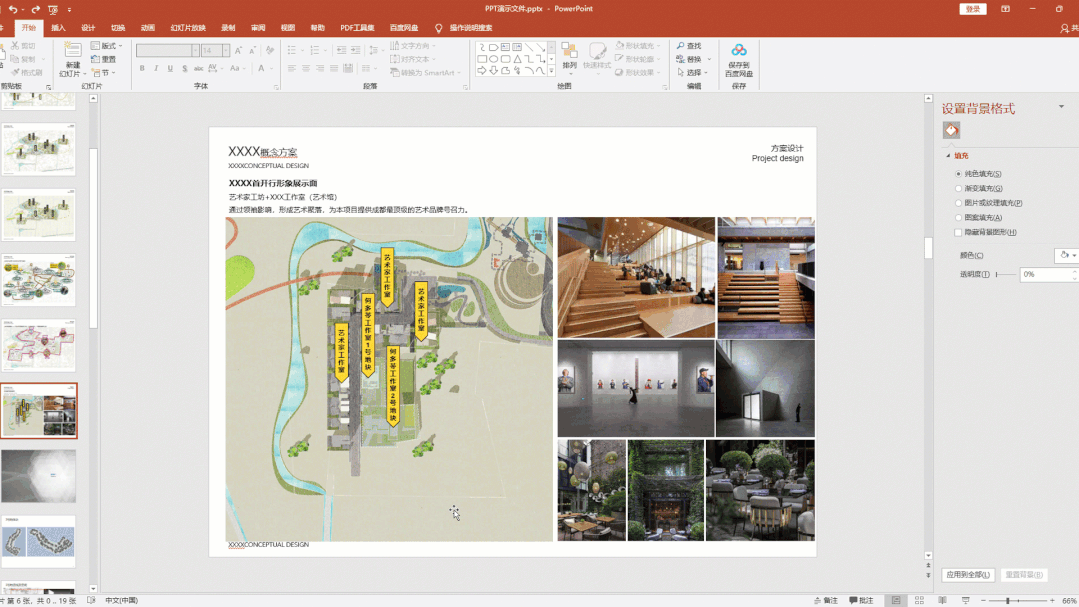The image size is (1079, 607).
Task: Click the text shadow S button
Action: (x=184, y=68)
